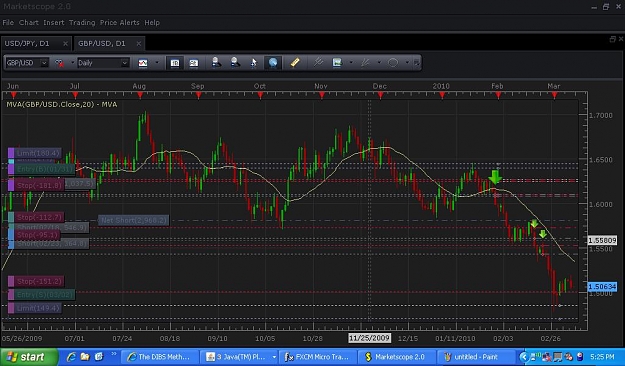Image resolution: width=625 pixels, height=366 pixels.
Task: Open the Daily timeframe dropdown
Action: pos(125,63)
